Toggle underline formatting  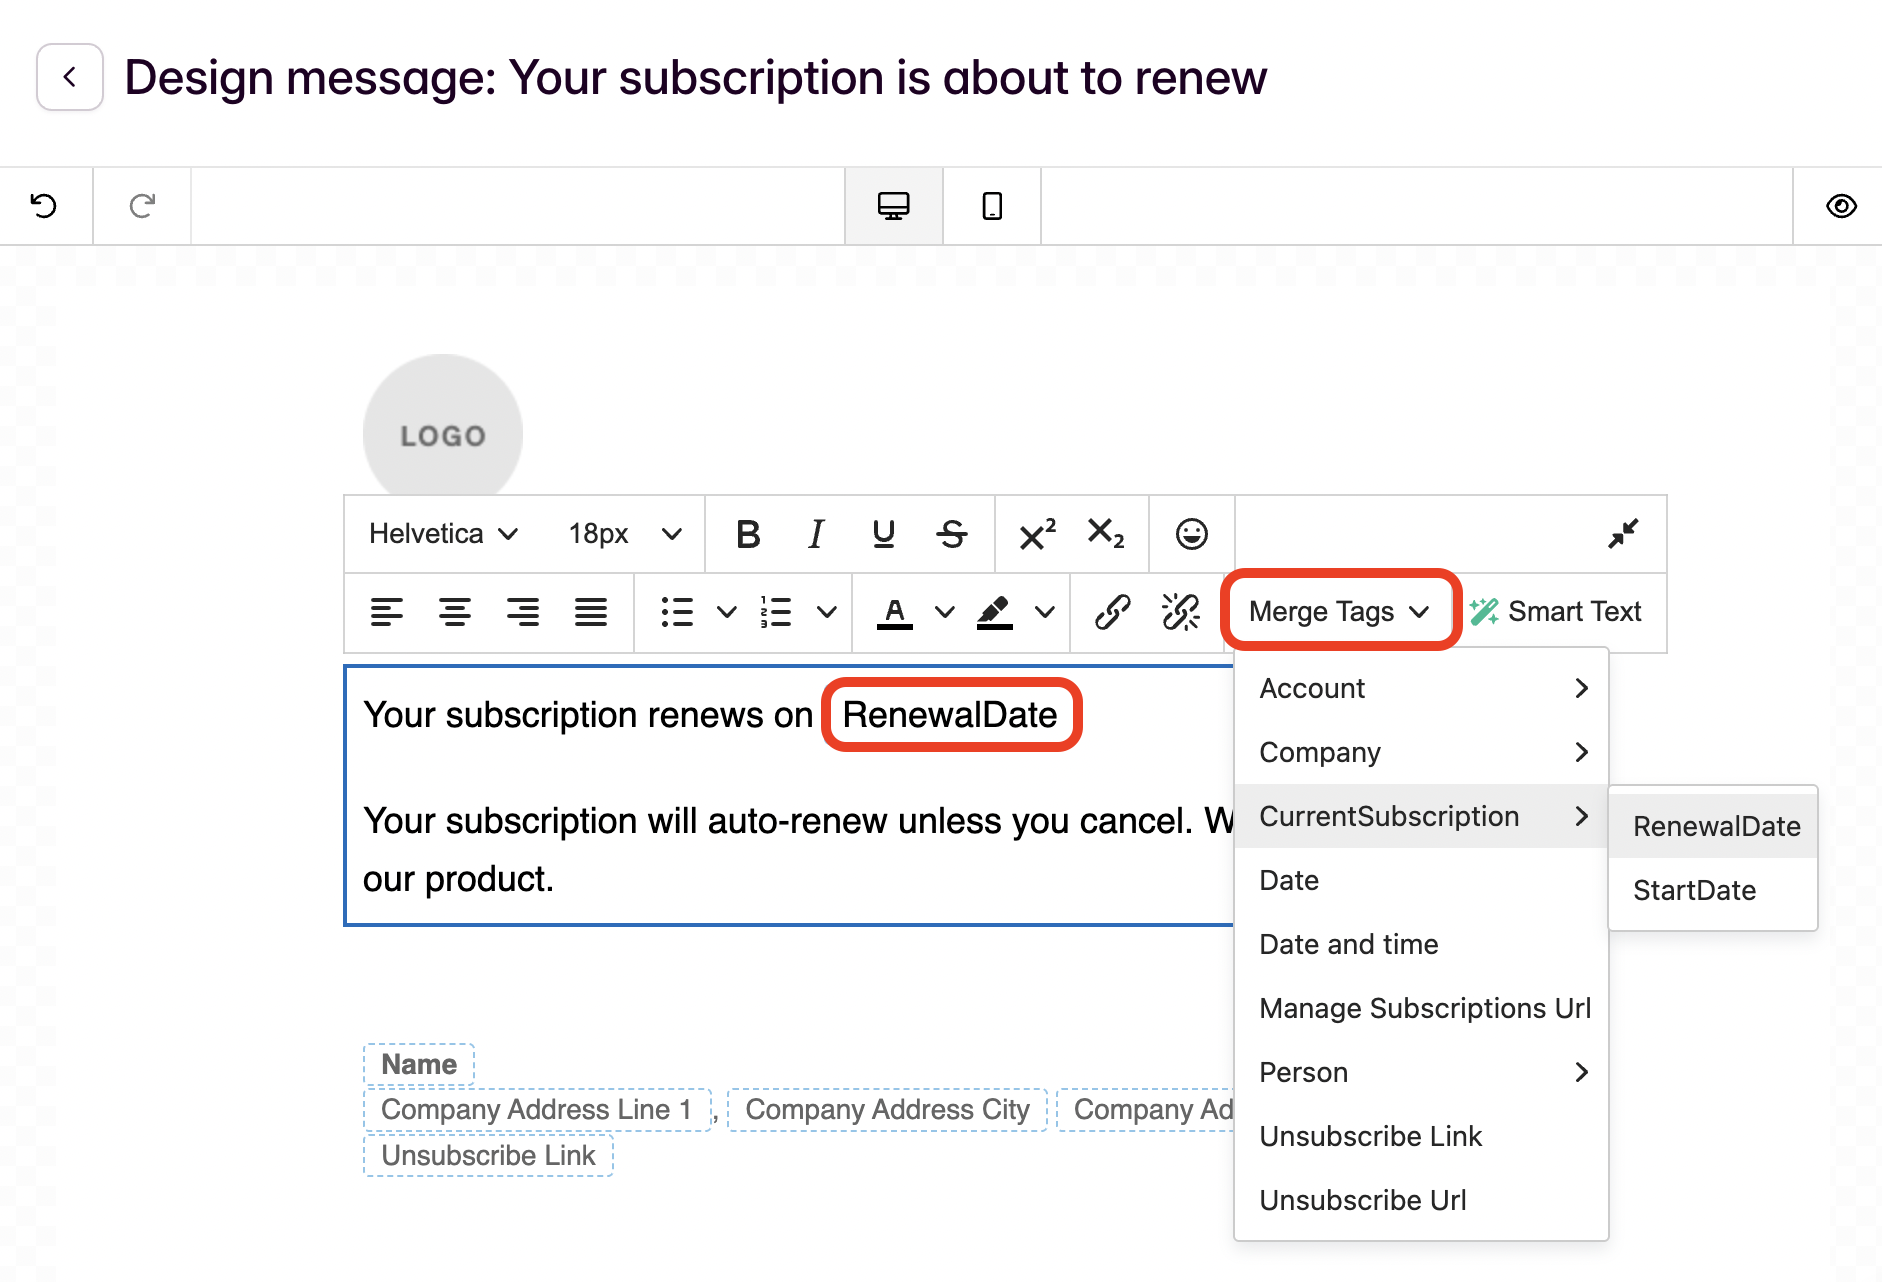pyautogui.click(x=883, y=534)
